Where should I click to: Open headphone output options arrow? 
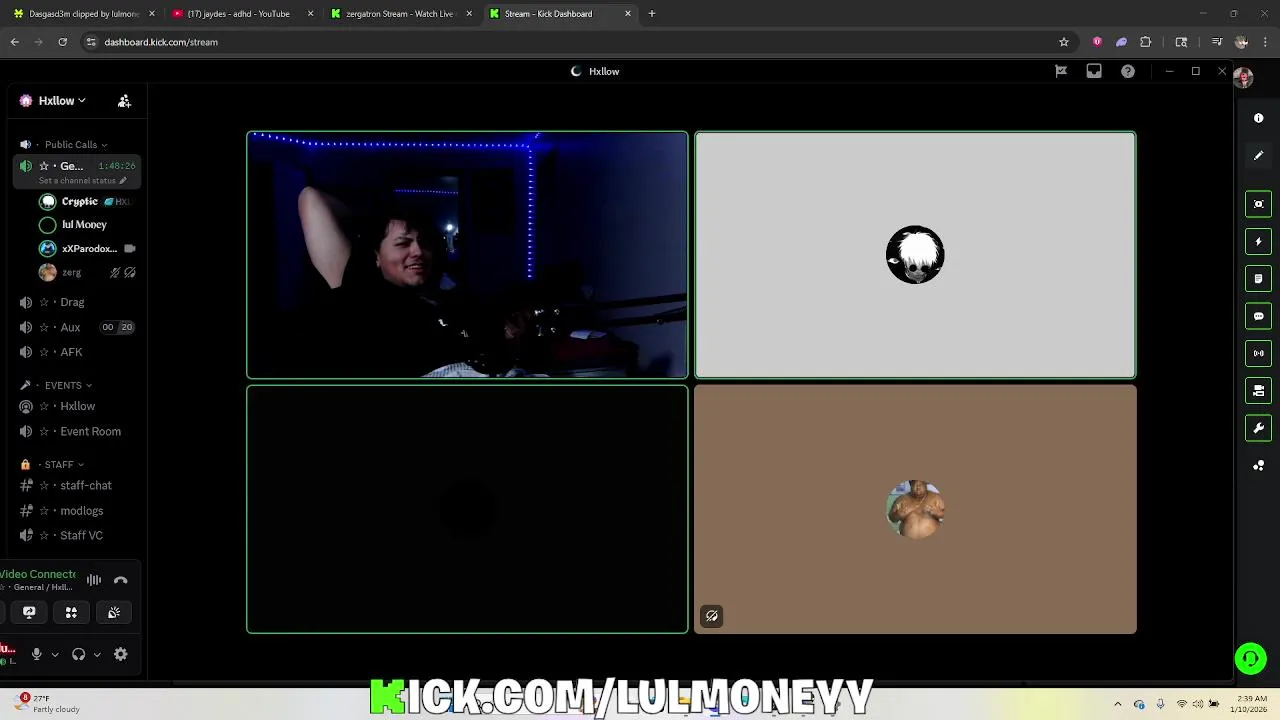[97, 654]
